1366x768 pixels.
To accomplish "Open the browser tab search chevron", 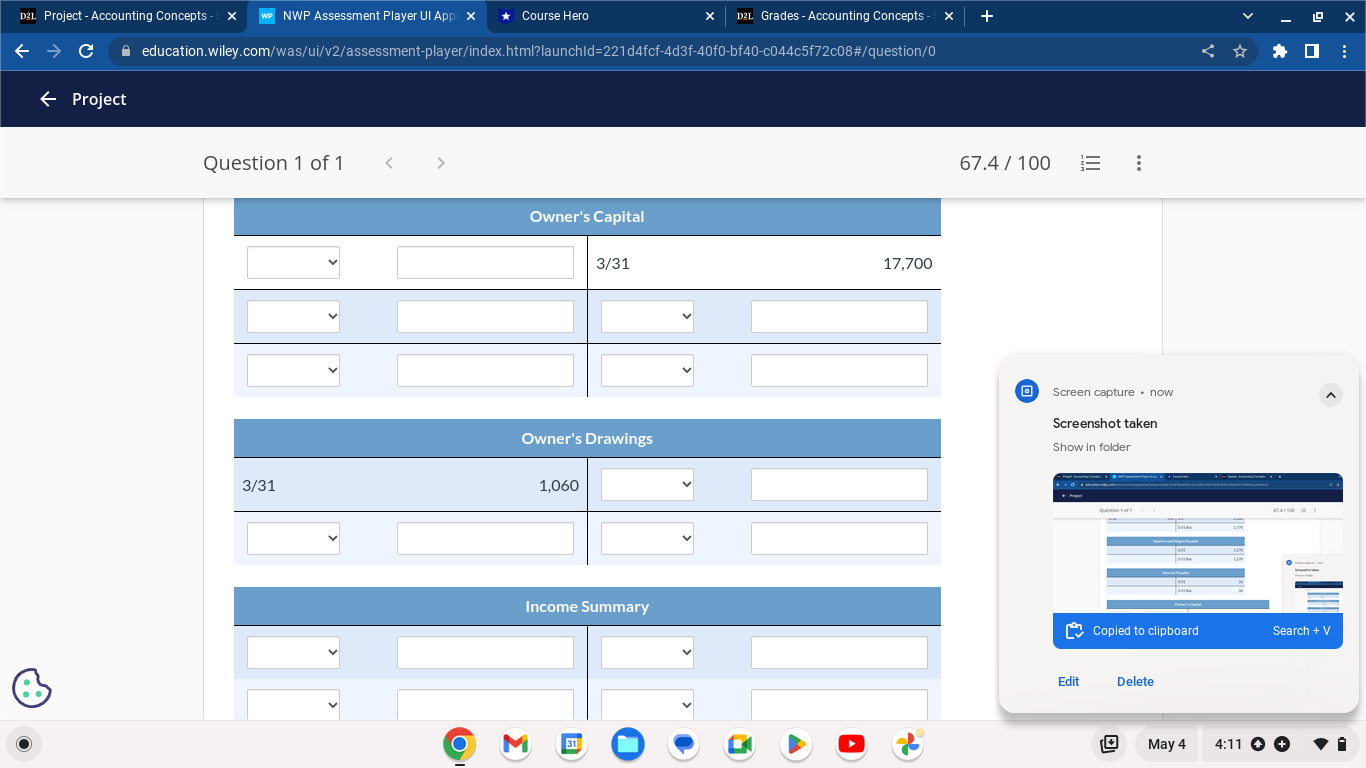I will (x=1246, y=15).
